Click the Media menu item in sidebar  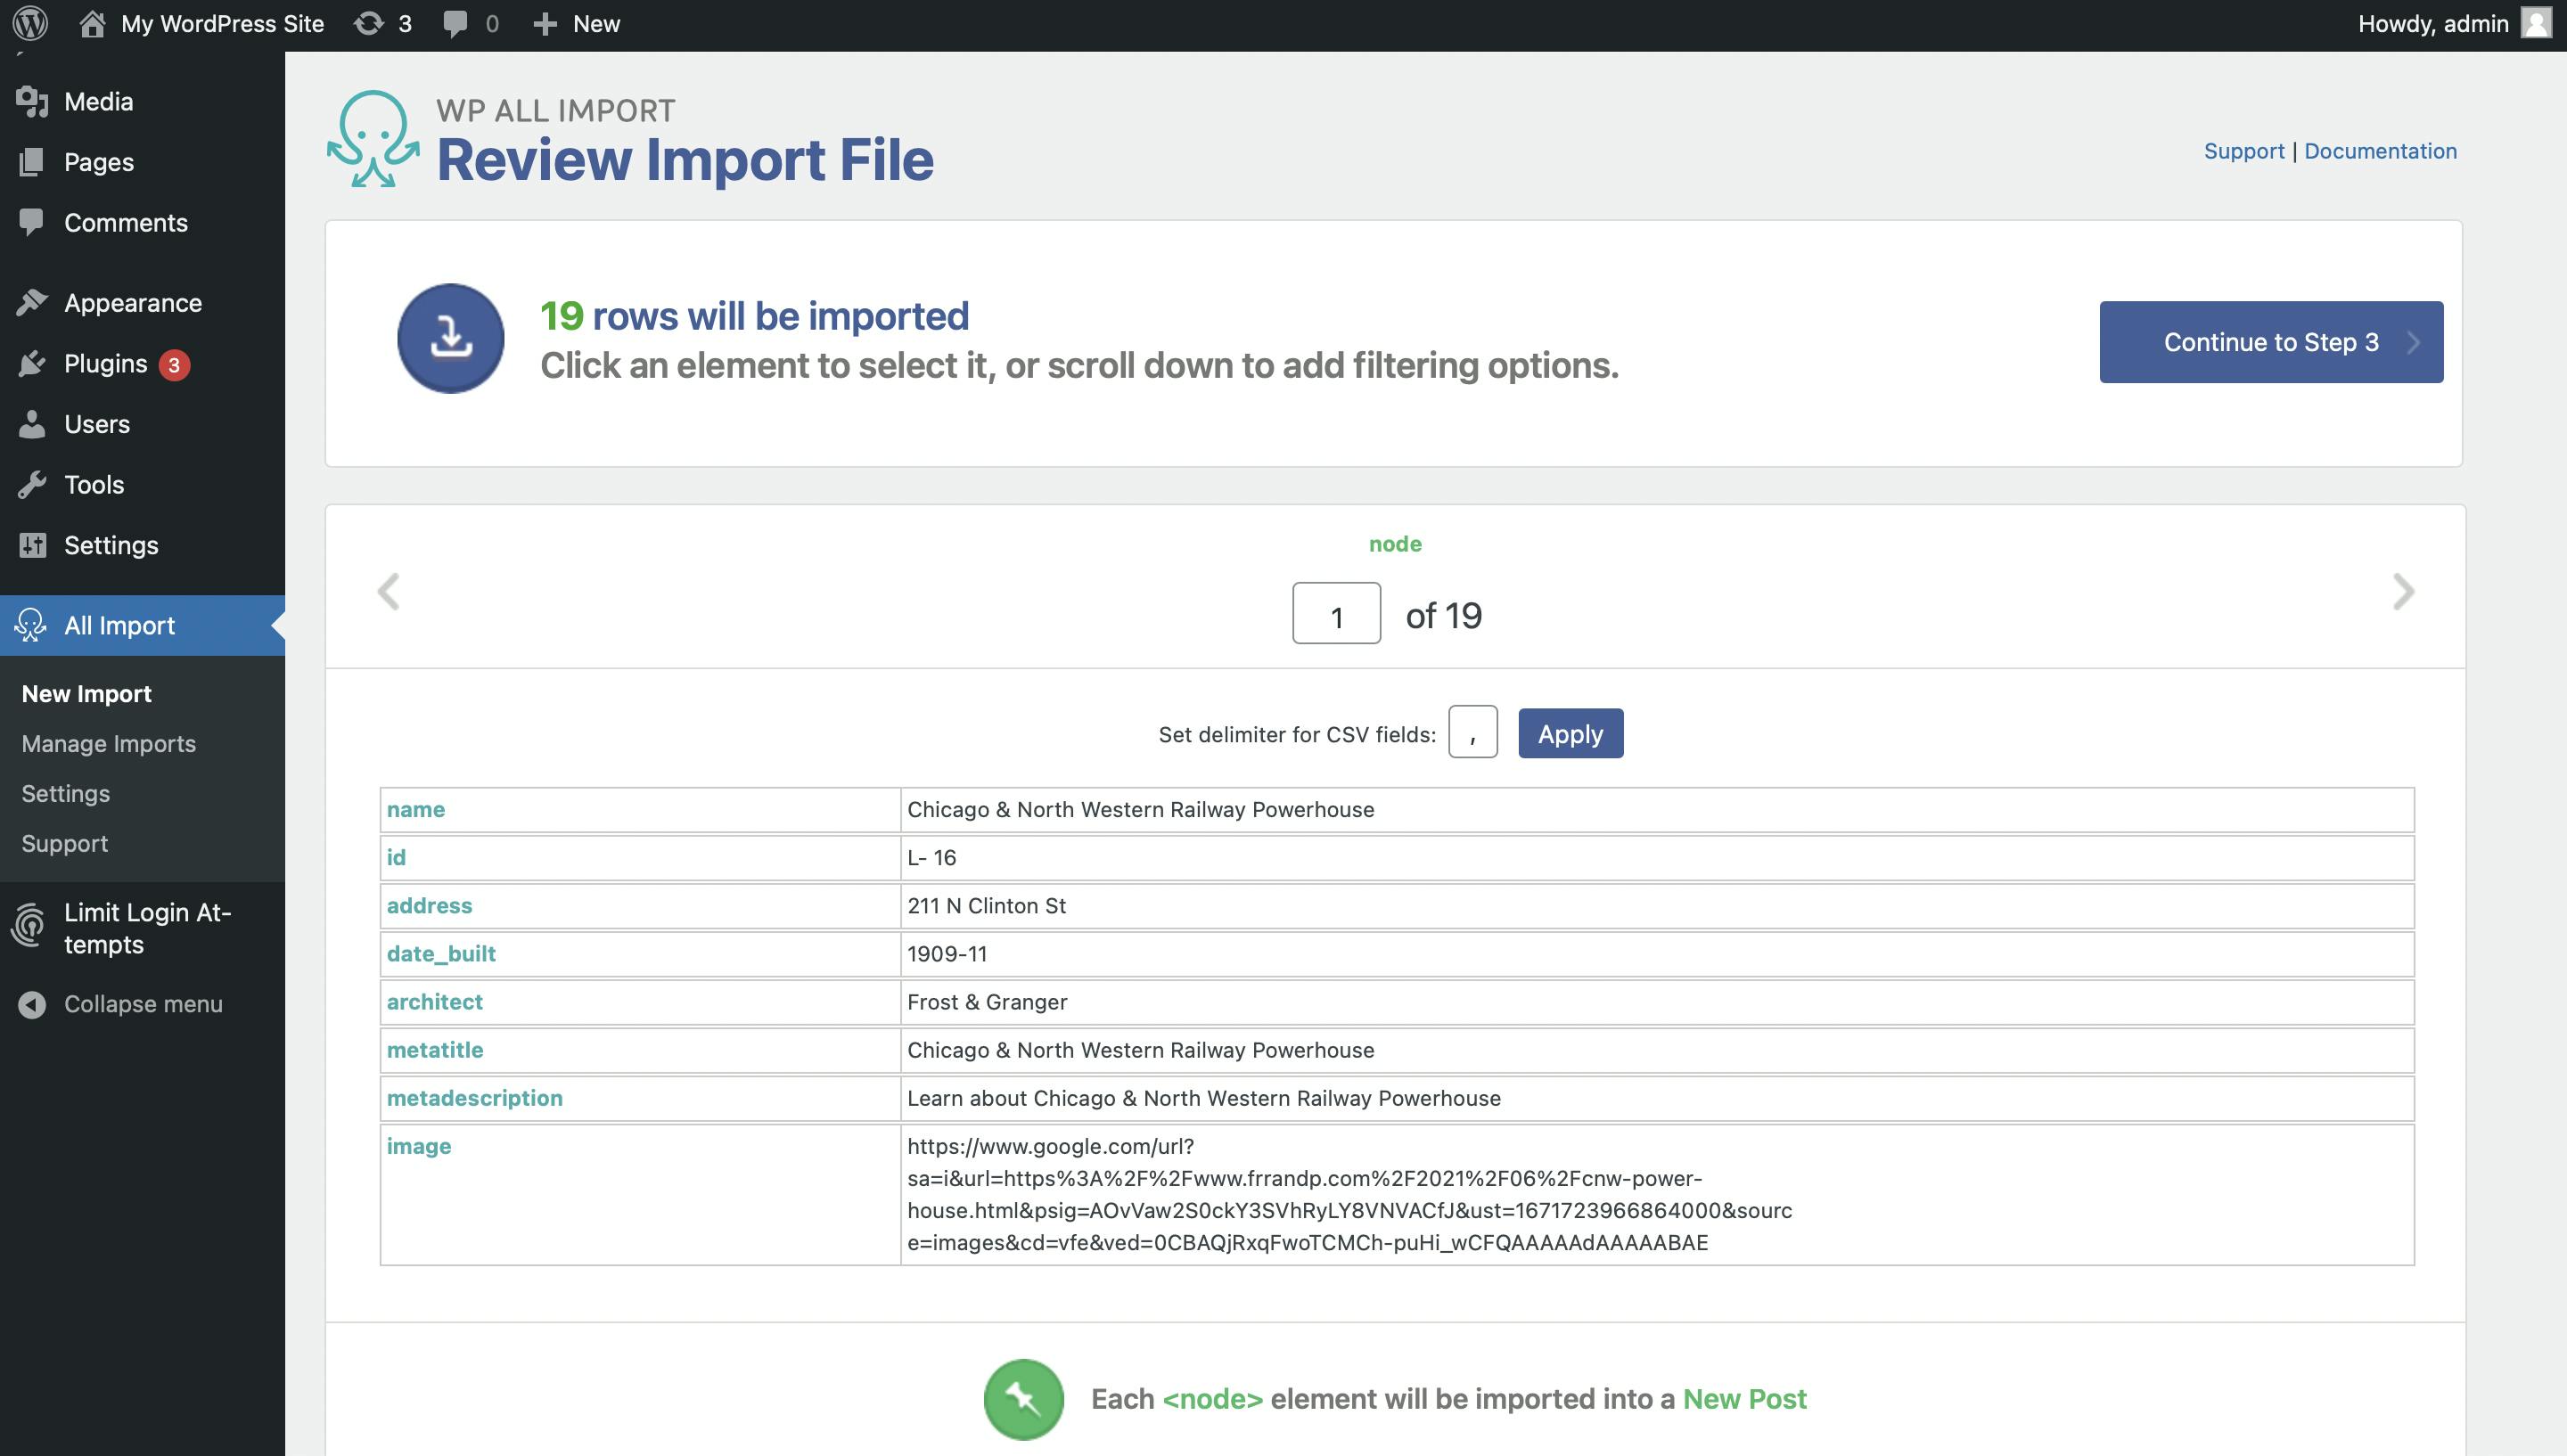[97, 101]
